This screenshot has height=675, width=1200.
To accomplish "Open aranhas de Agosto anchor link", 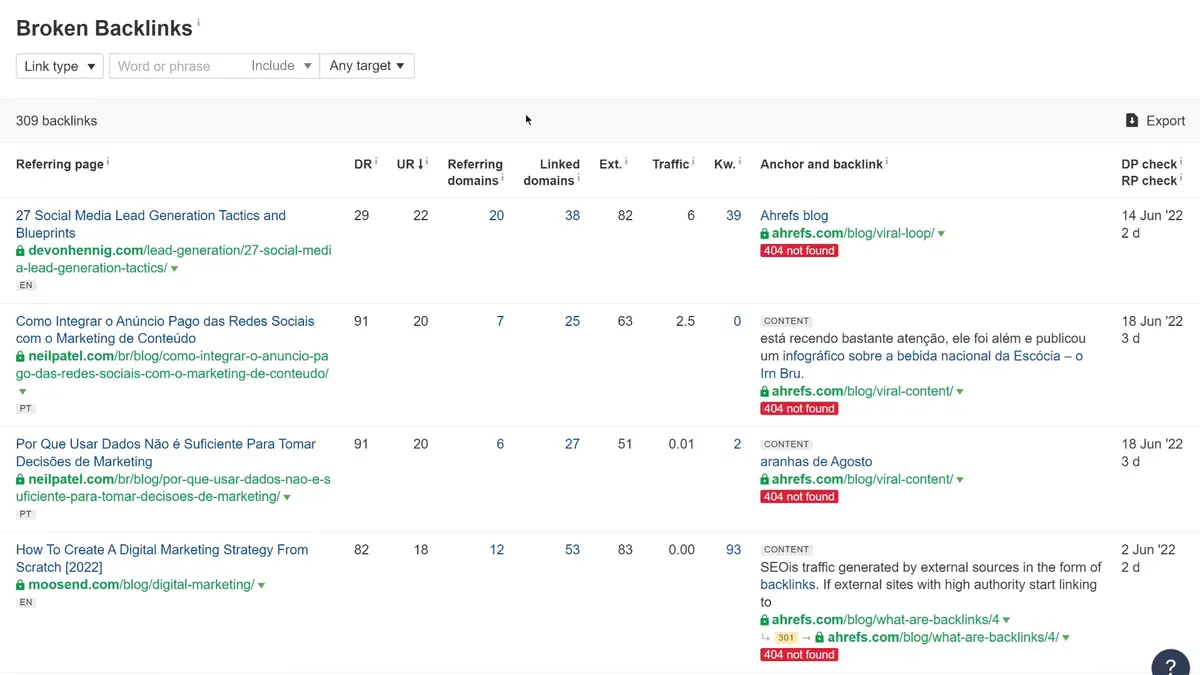I will pyautogui.click(x=816, y=462).
